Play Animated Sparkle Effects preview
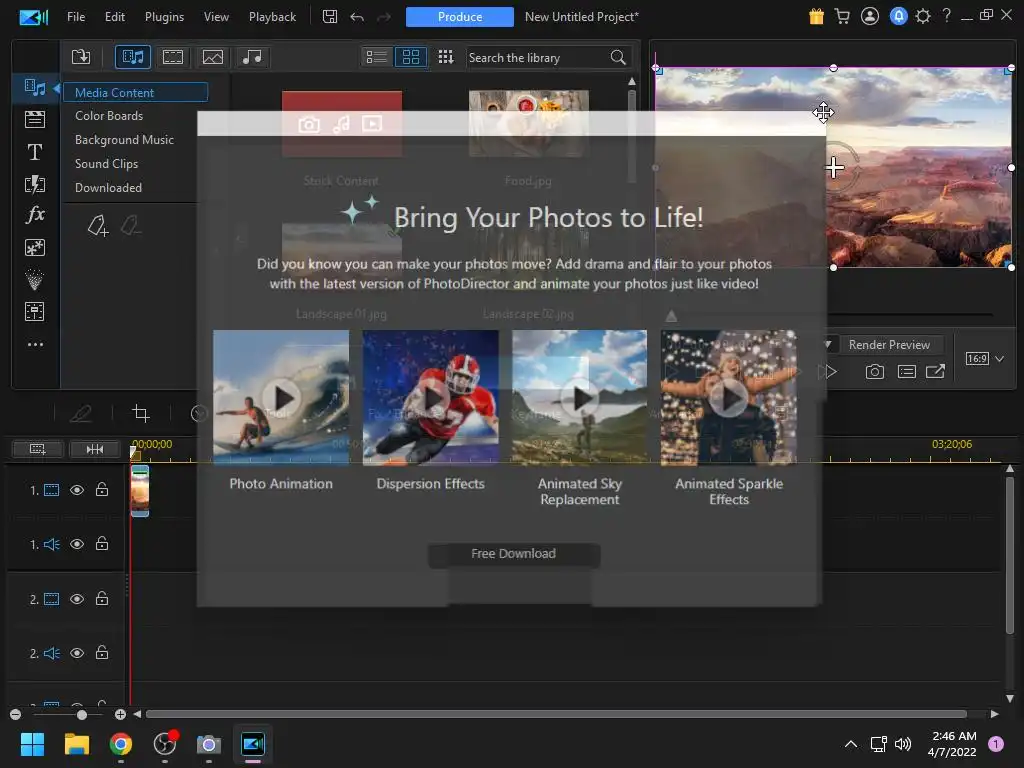This screenshot has width=1024, height=768. click(x=729, y=398)
